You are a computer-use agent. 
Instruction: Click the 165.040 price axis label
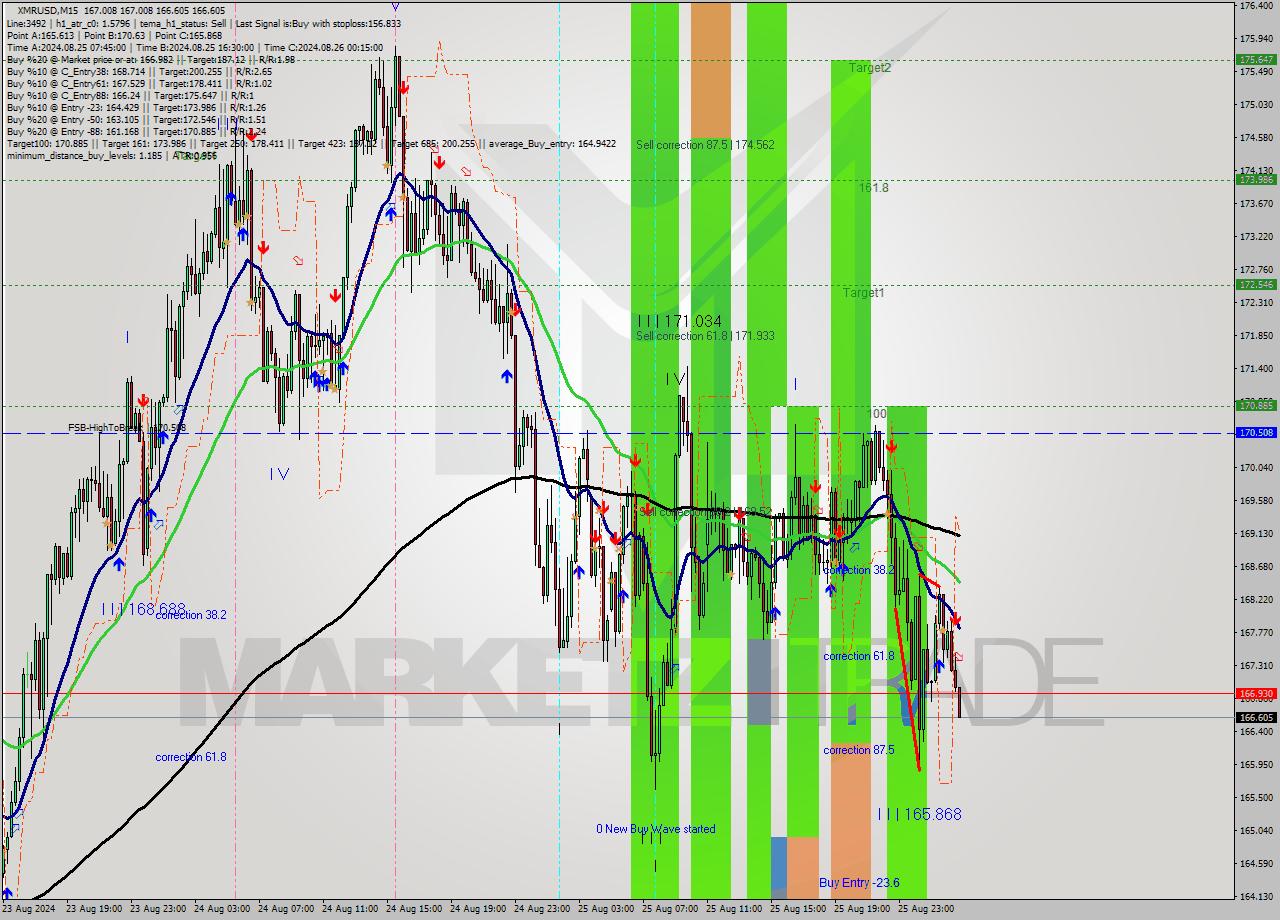(x=1256, y=831)
